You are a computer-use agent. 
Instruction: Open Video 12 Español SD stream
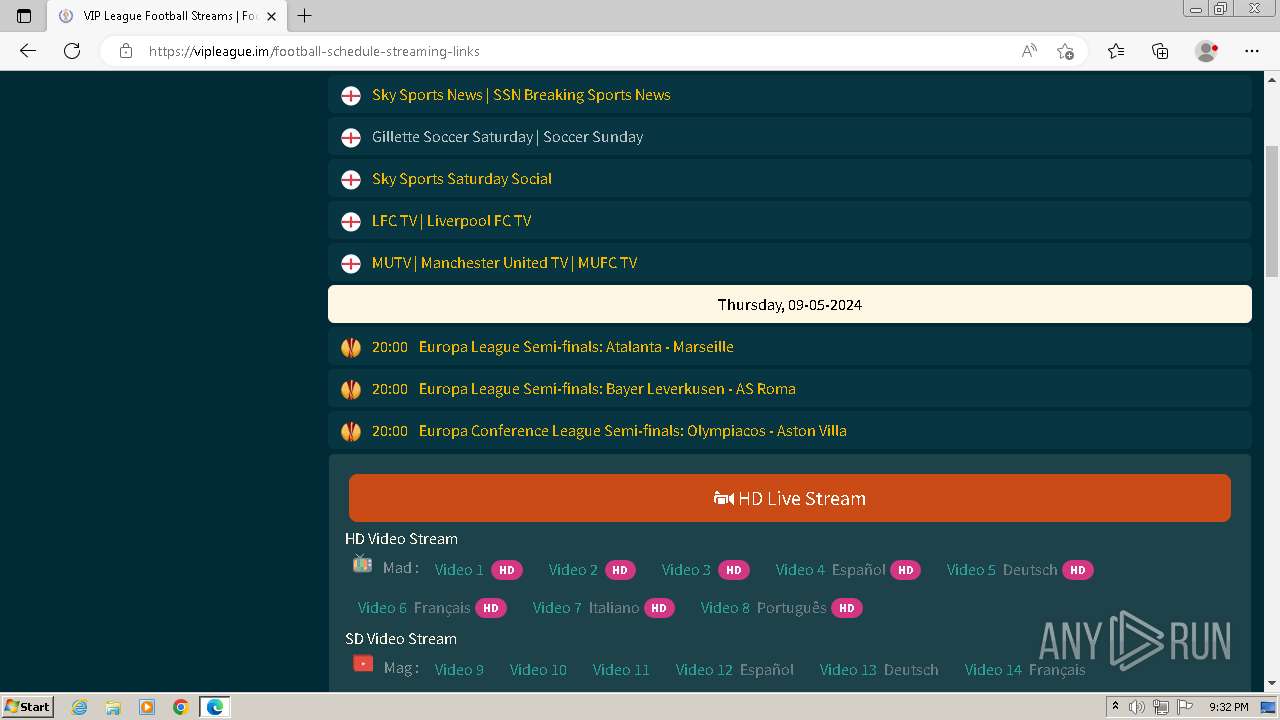(x=735, y=670)
